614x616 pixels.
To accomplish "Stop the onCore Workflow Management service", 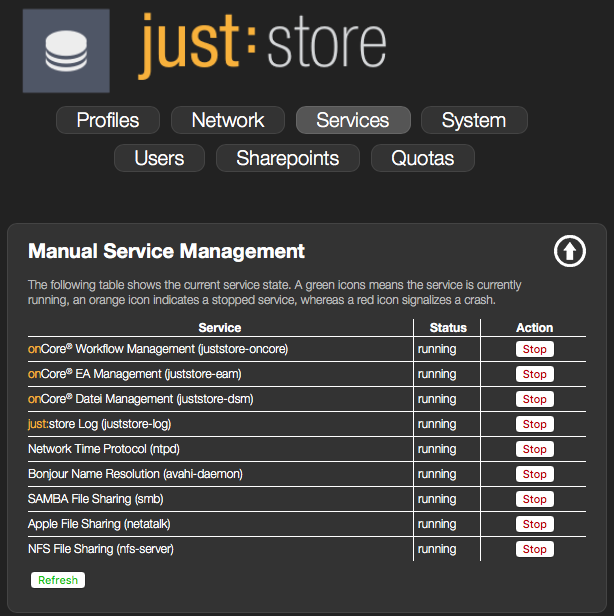I will click(x=535, y=349).
